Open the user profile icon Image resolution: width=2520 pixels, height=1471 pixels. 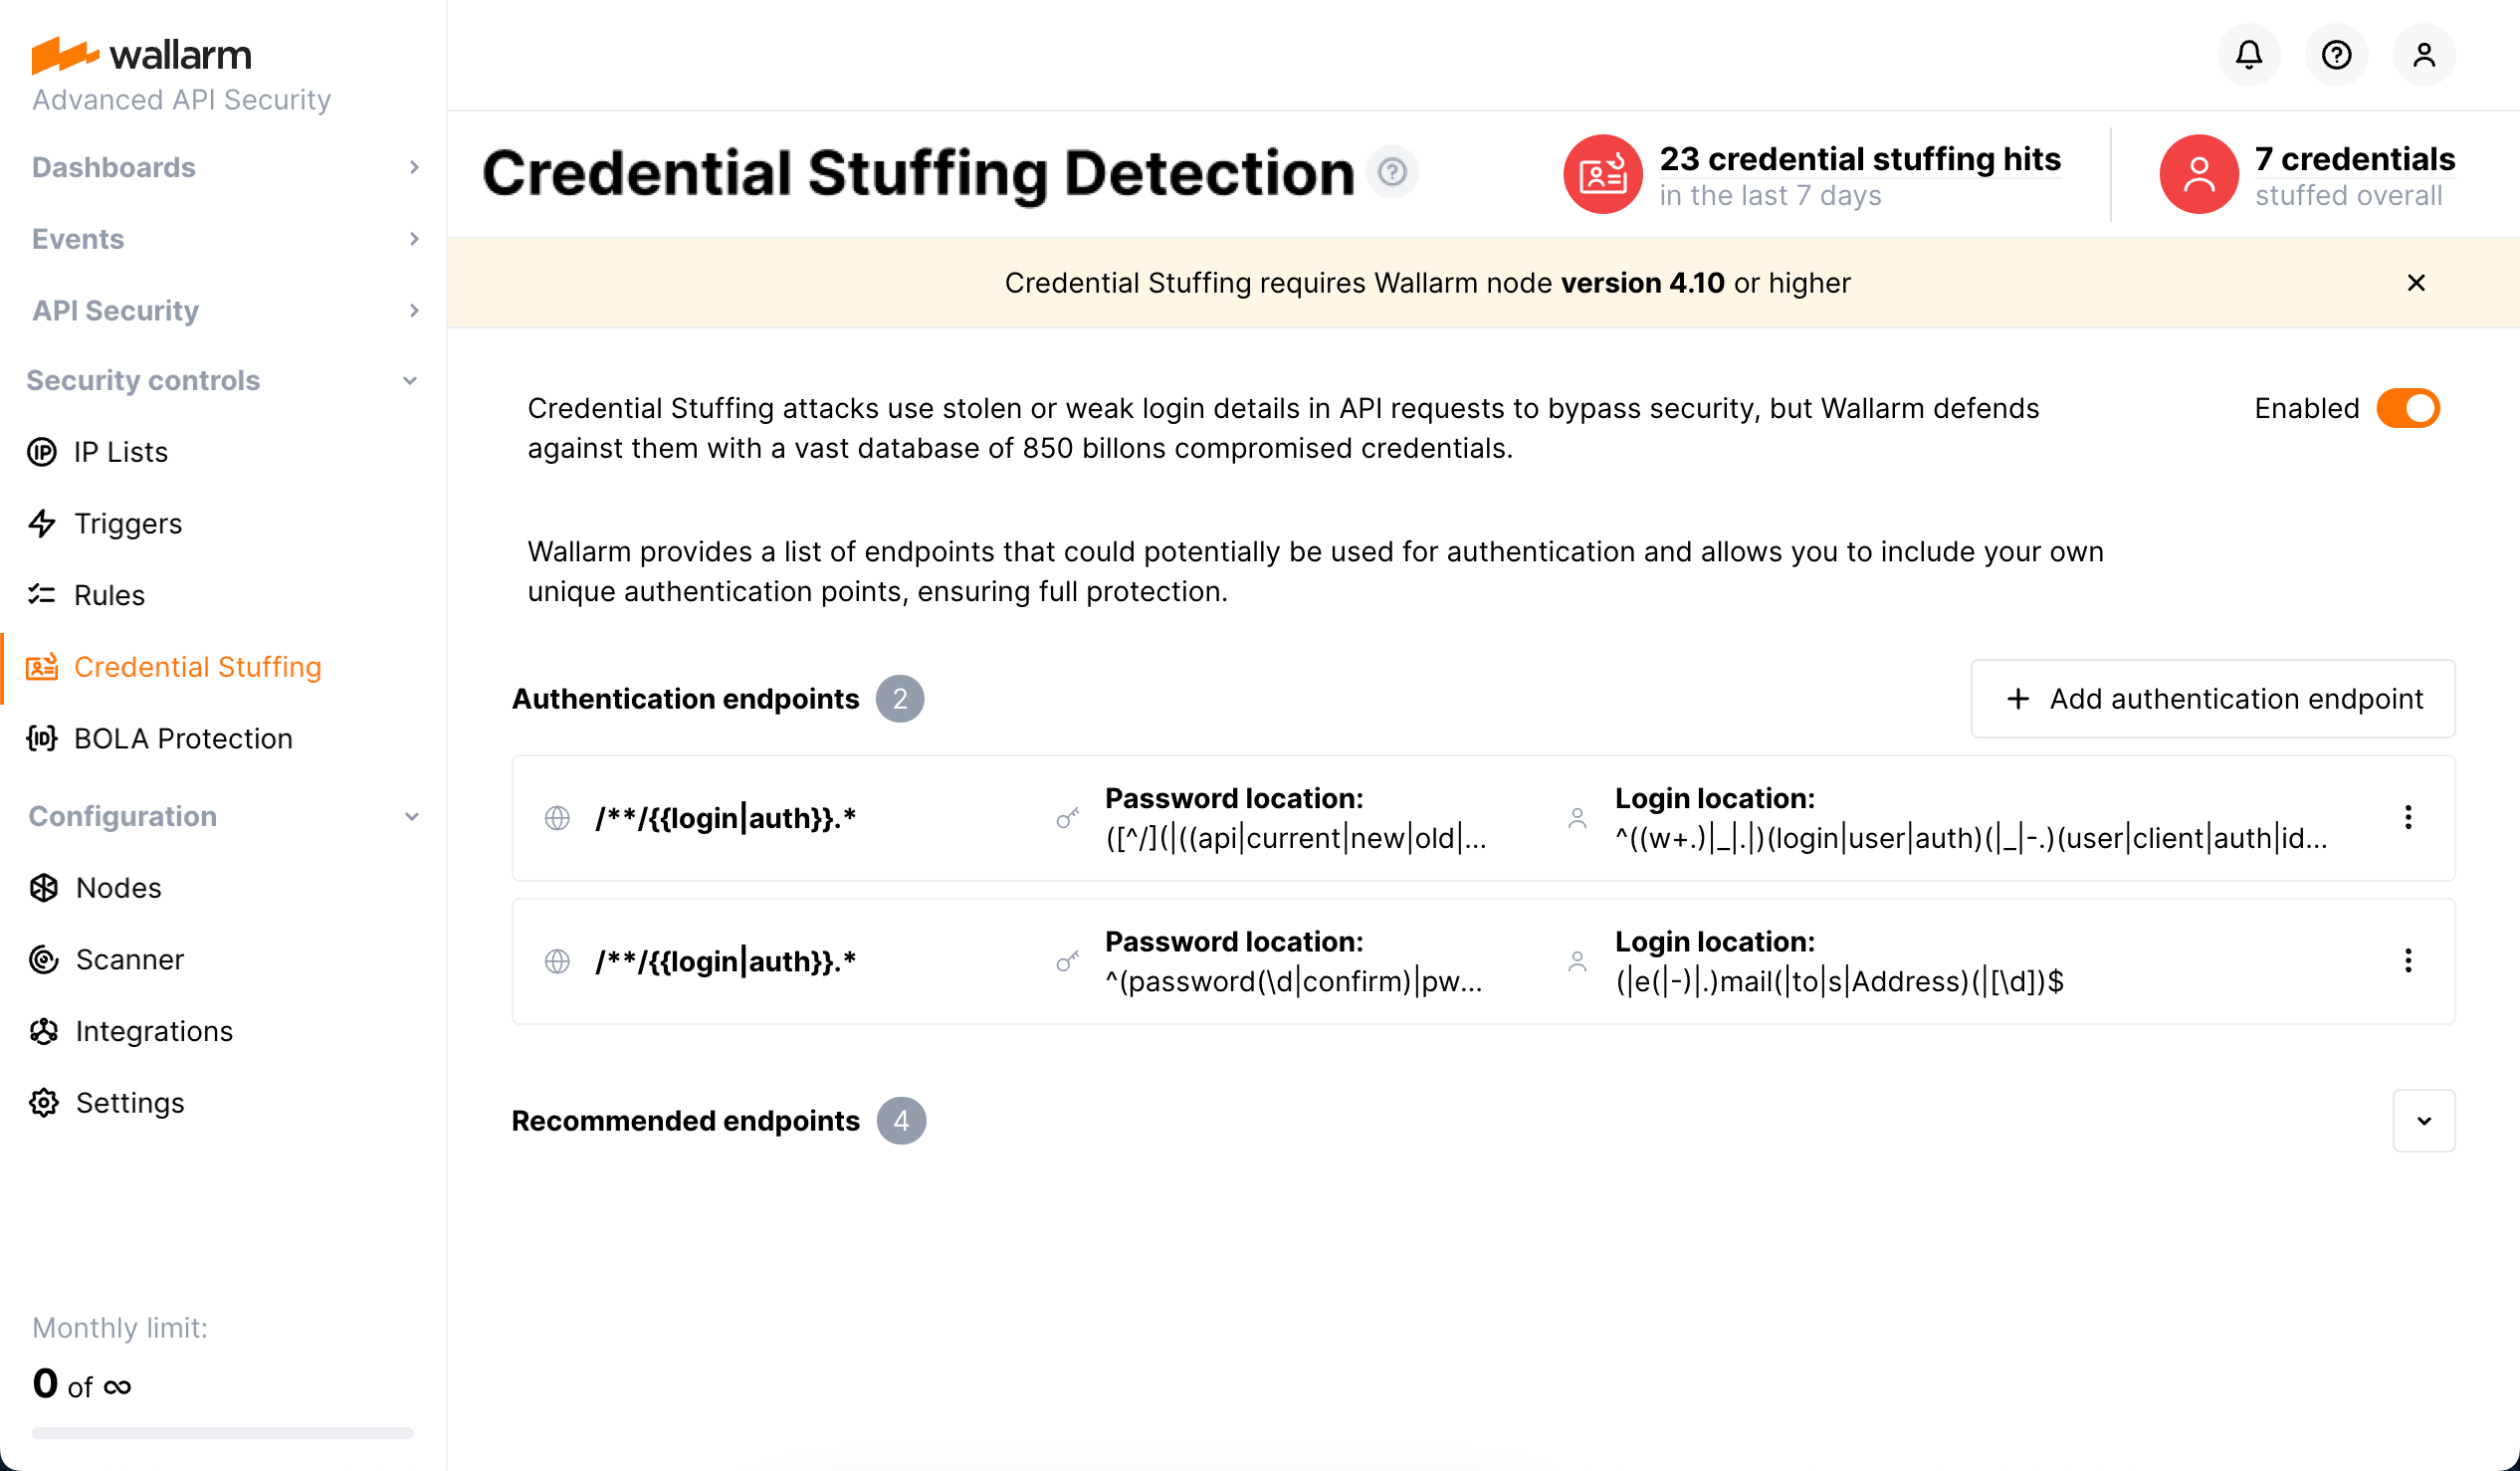(2424, 55)
